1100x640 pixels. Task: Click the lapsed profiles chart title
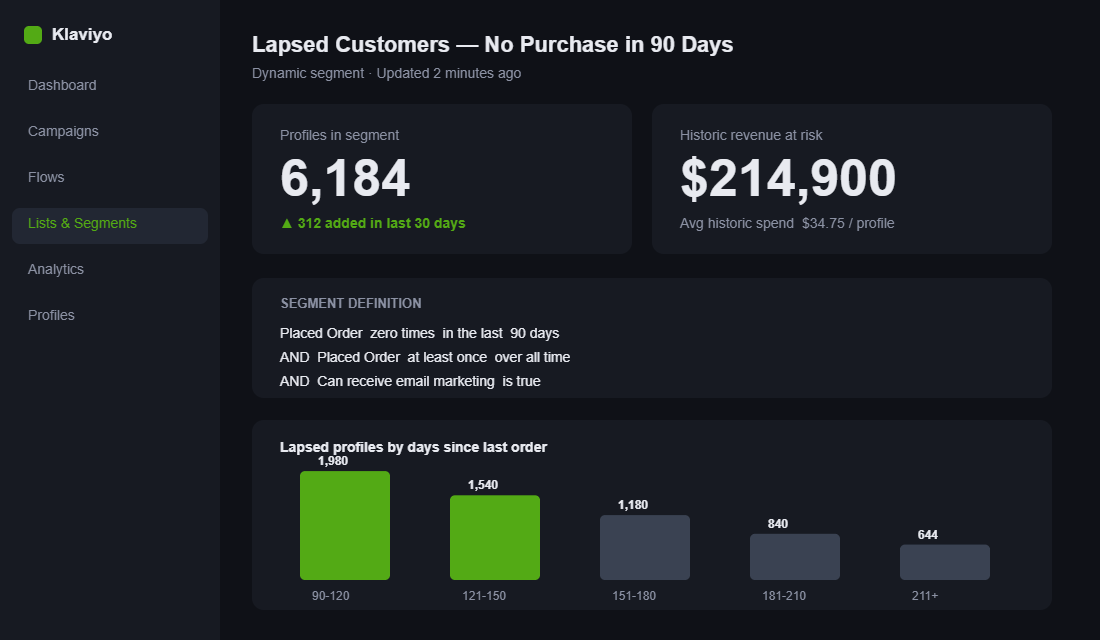pos(413,447)
